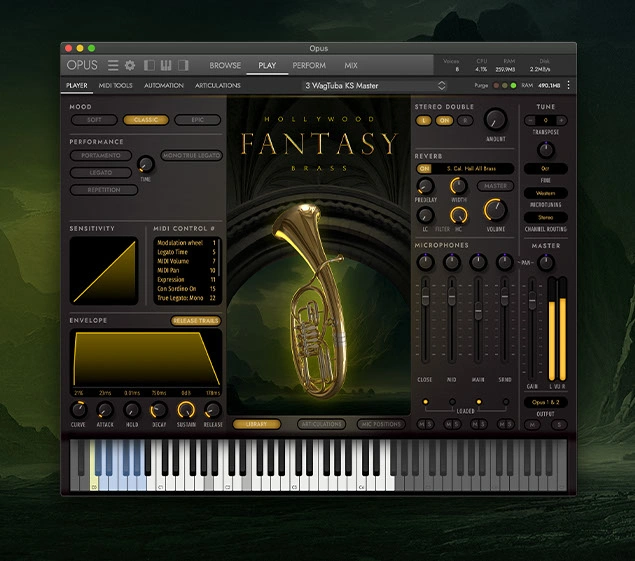The image size is (635, 561).
Task: Turn the Reverb ON switch off
Action: (424, 169)
